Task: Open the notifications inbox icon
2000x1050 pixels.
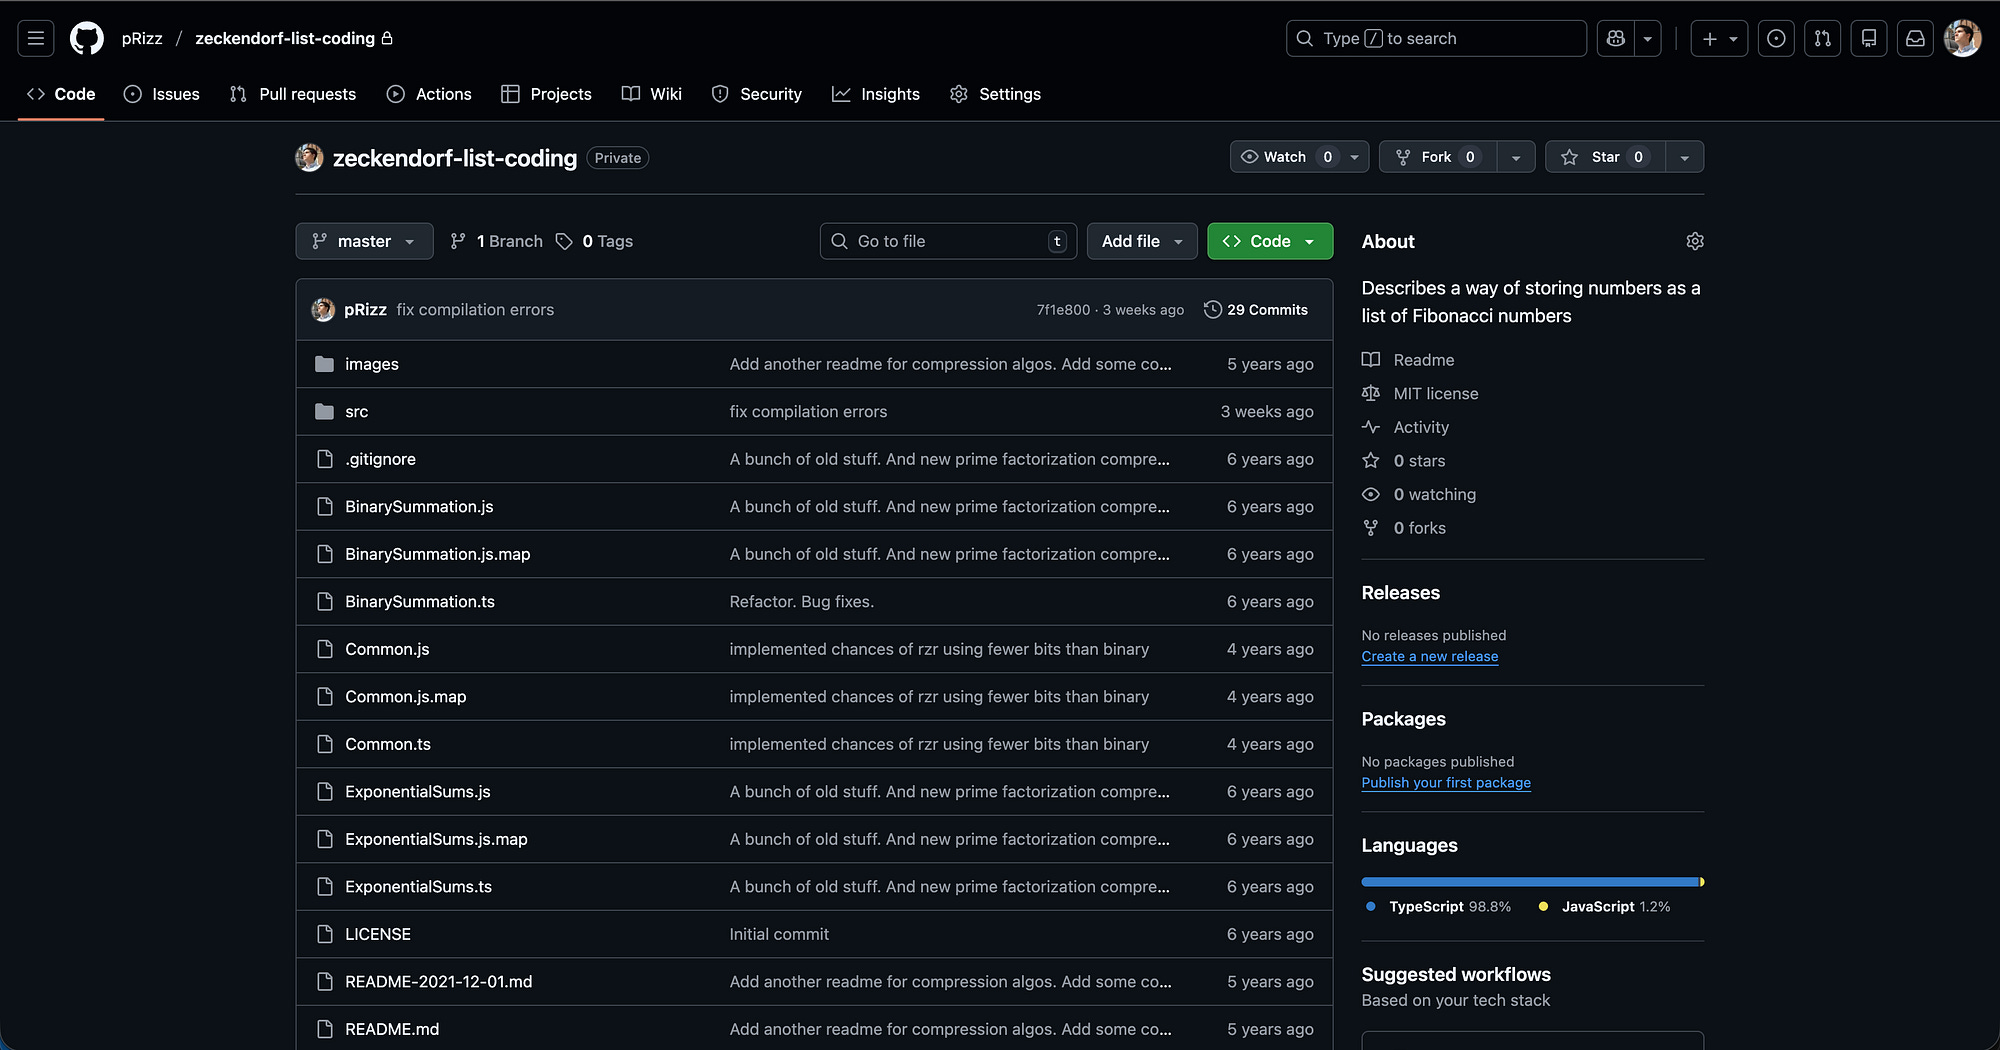Action: (1915, 38)
